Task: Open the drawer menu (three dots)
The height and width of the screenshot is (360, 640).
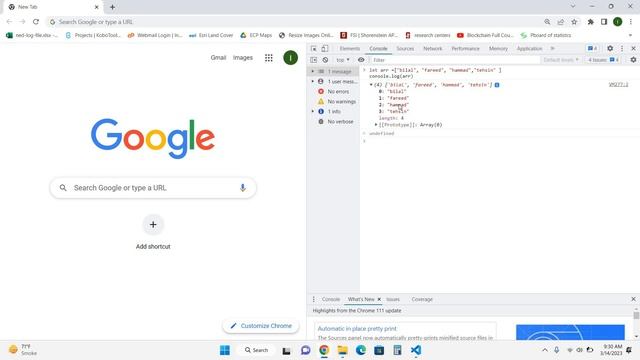Action: [313, 299]
